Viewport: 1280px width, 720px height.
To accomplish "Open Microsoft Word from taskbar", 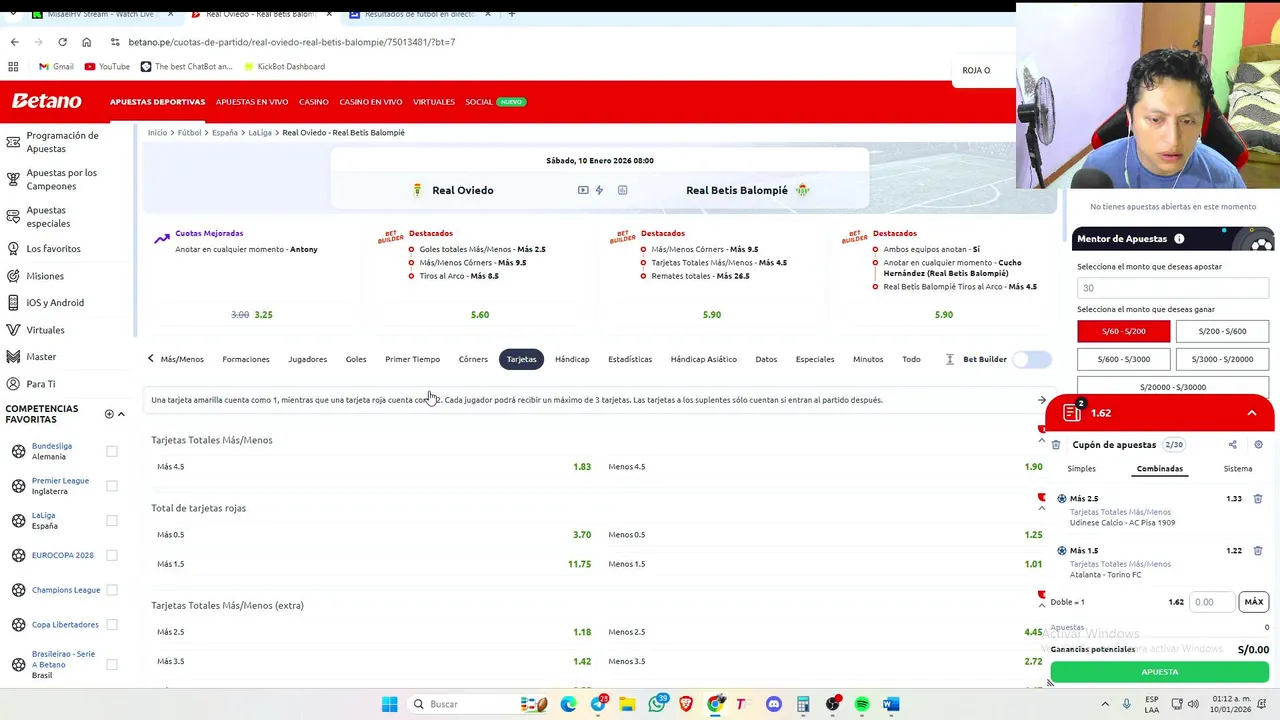I will 891,704.
